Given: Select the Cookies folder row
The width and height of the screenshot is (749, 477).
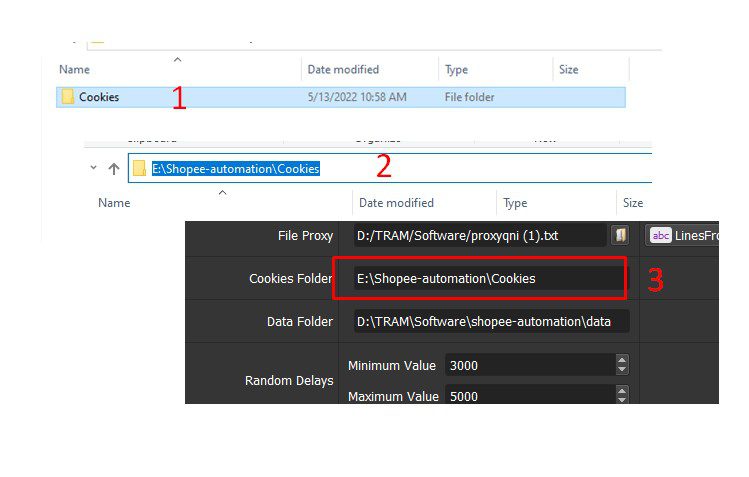Looking at the screenshot, I should pos(341,97).
